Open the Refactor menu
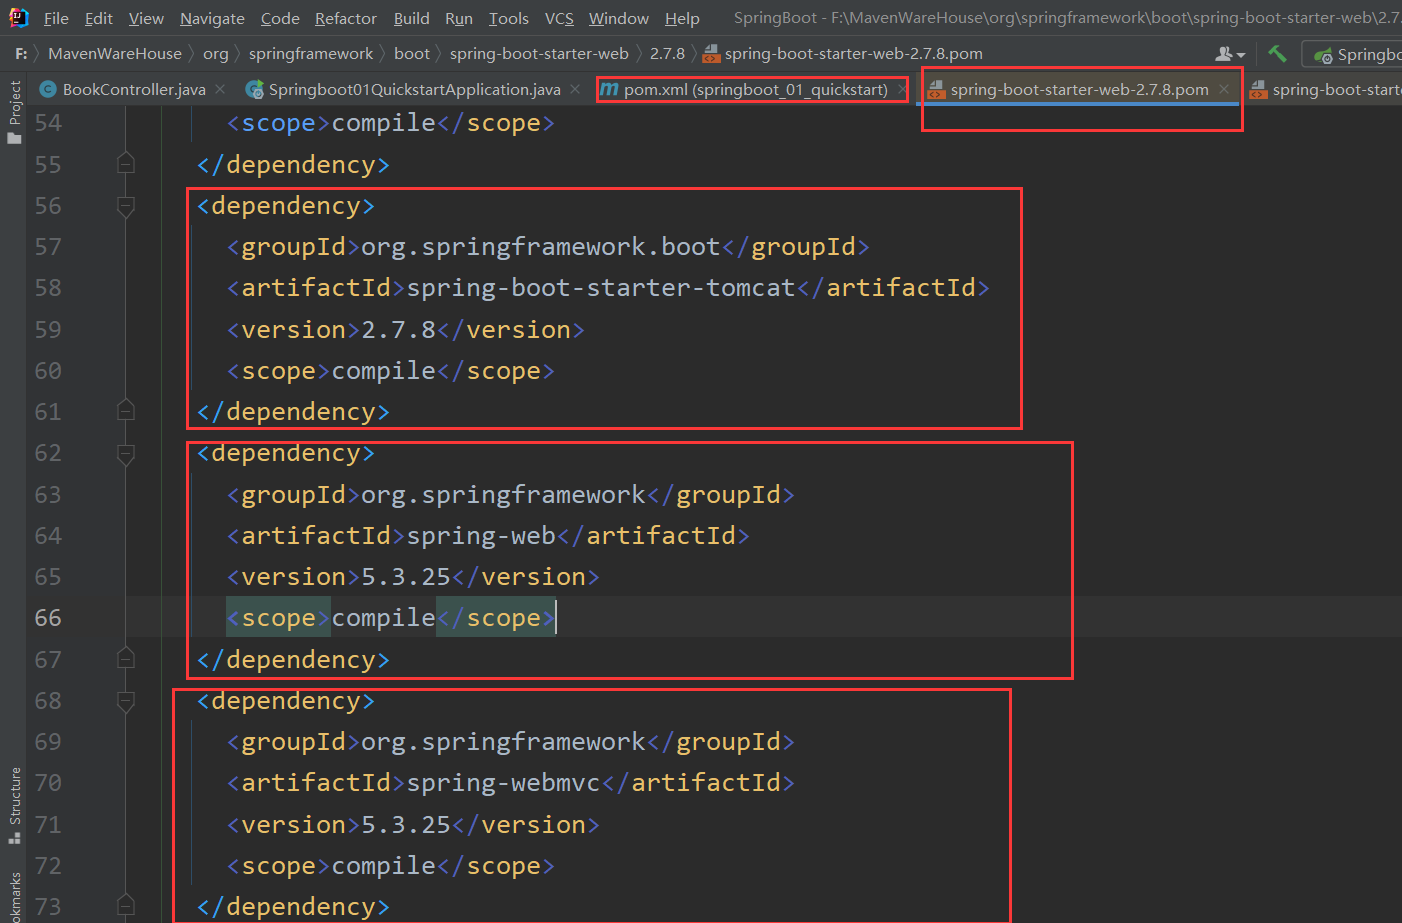Image resolution: width=1402 pixels, height=923 pixels. point(346,18)
